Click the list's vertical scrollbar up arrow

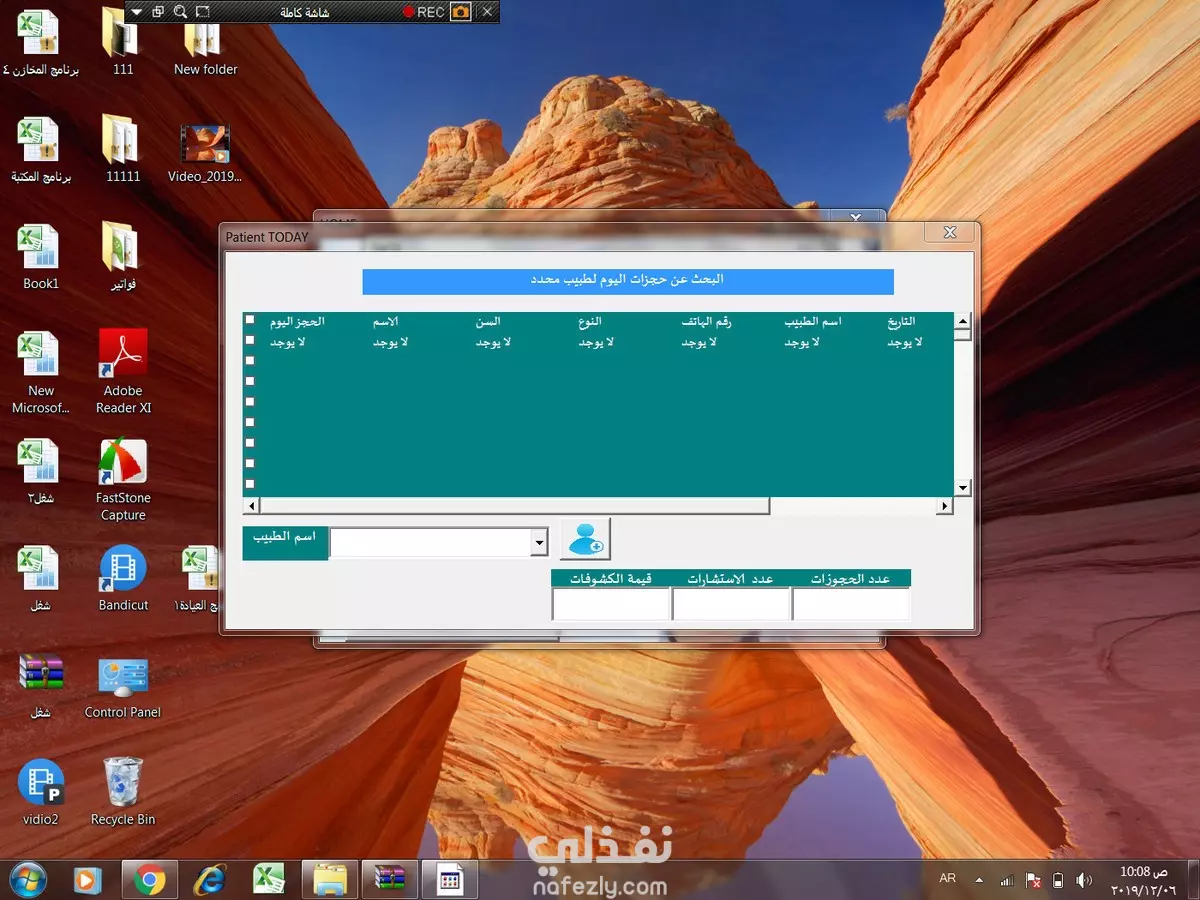coord(962,321)
